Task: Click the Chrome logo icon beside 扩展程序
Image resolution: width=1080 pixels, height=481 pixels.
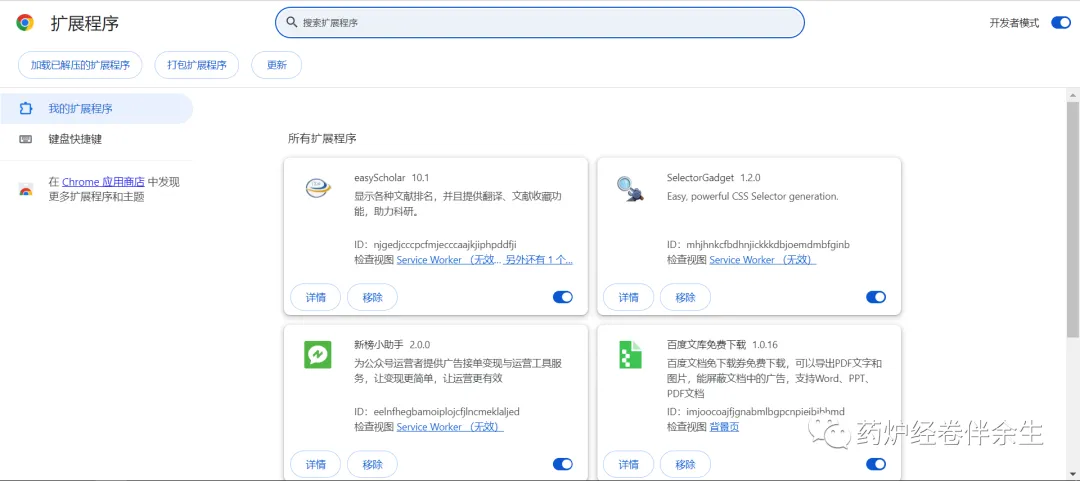Action: (x=25, y=23)
